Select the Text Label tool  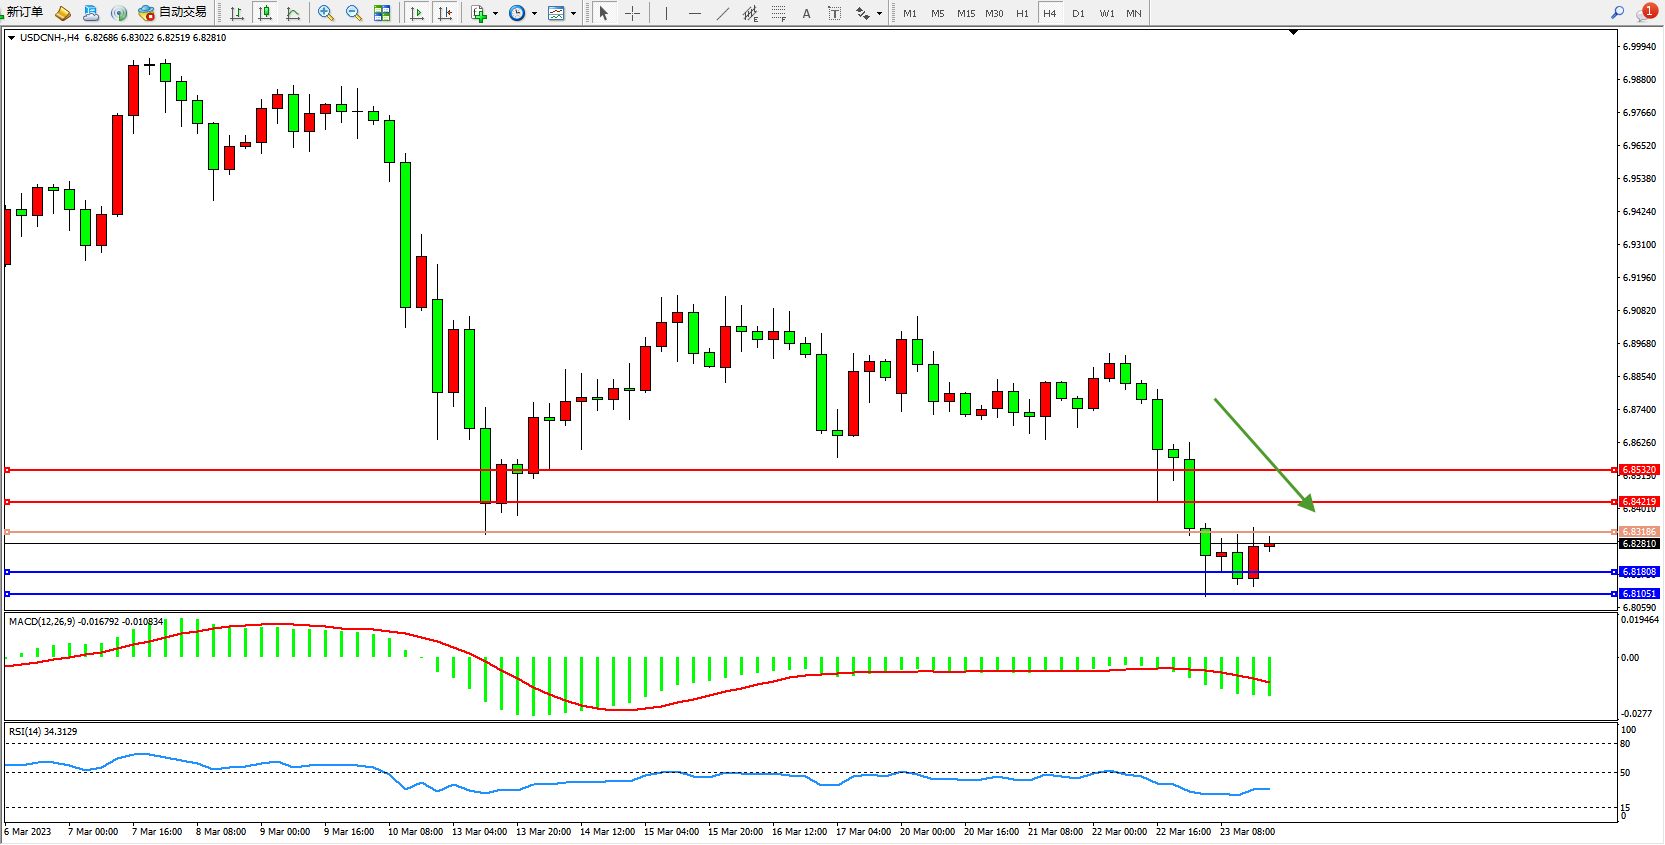pos(834,13)
